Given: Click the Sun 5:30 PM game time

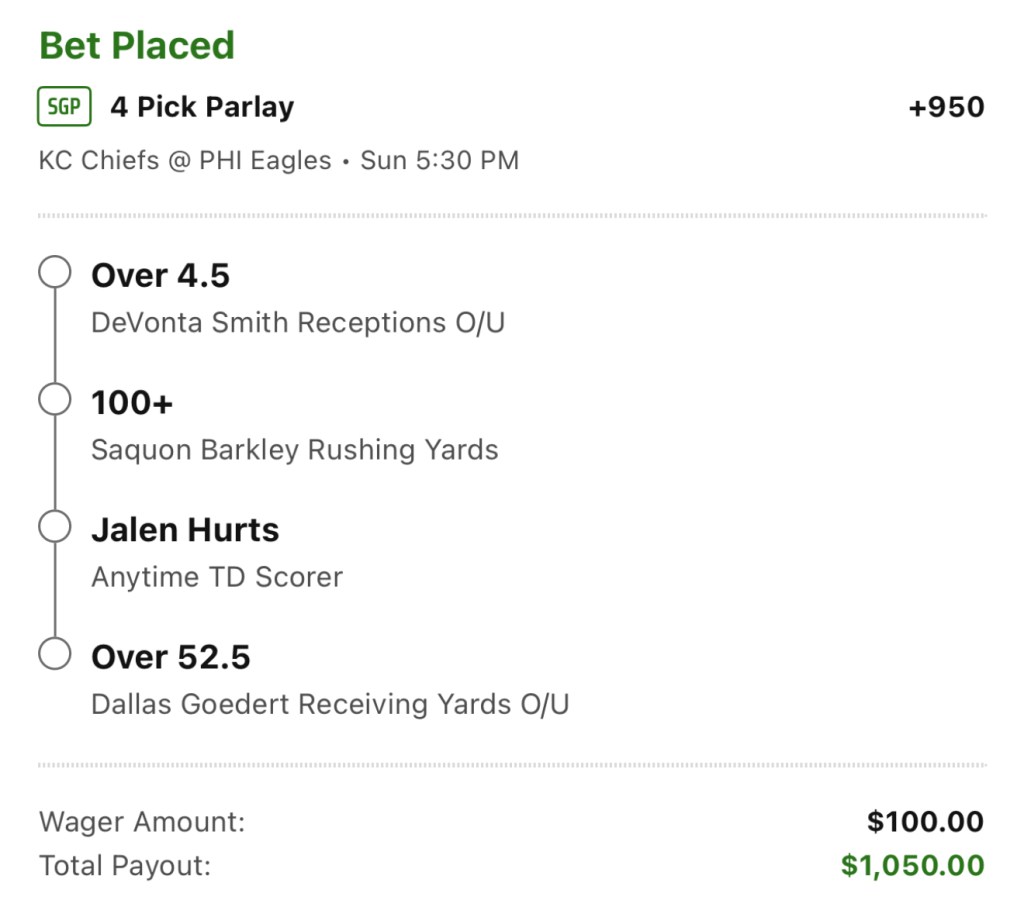Looking at the screenshot, I should 440,161.
